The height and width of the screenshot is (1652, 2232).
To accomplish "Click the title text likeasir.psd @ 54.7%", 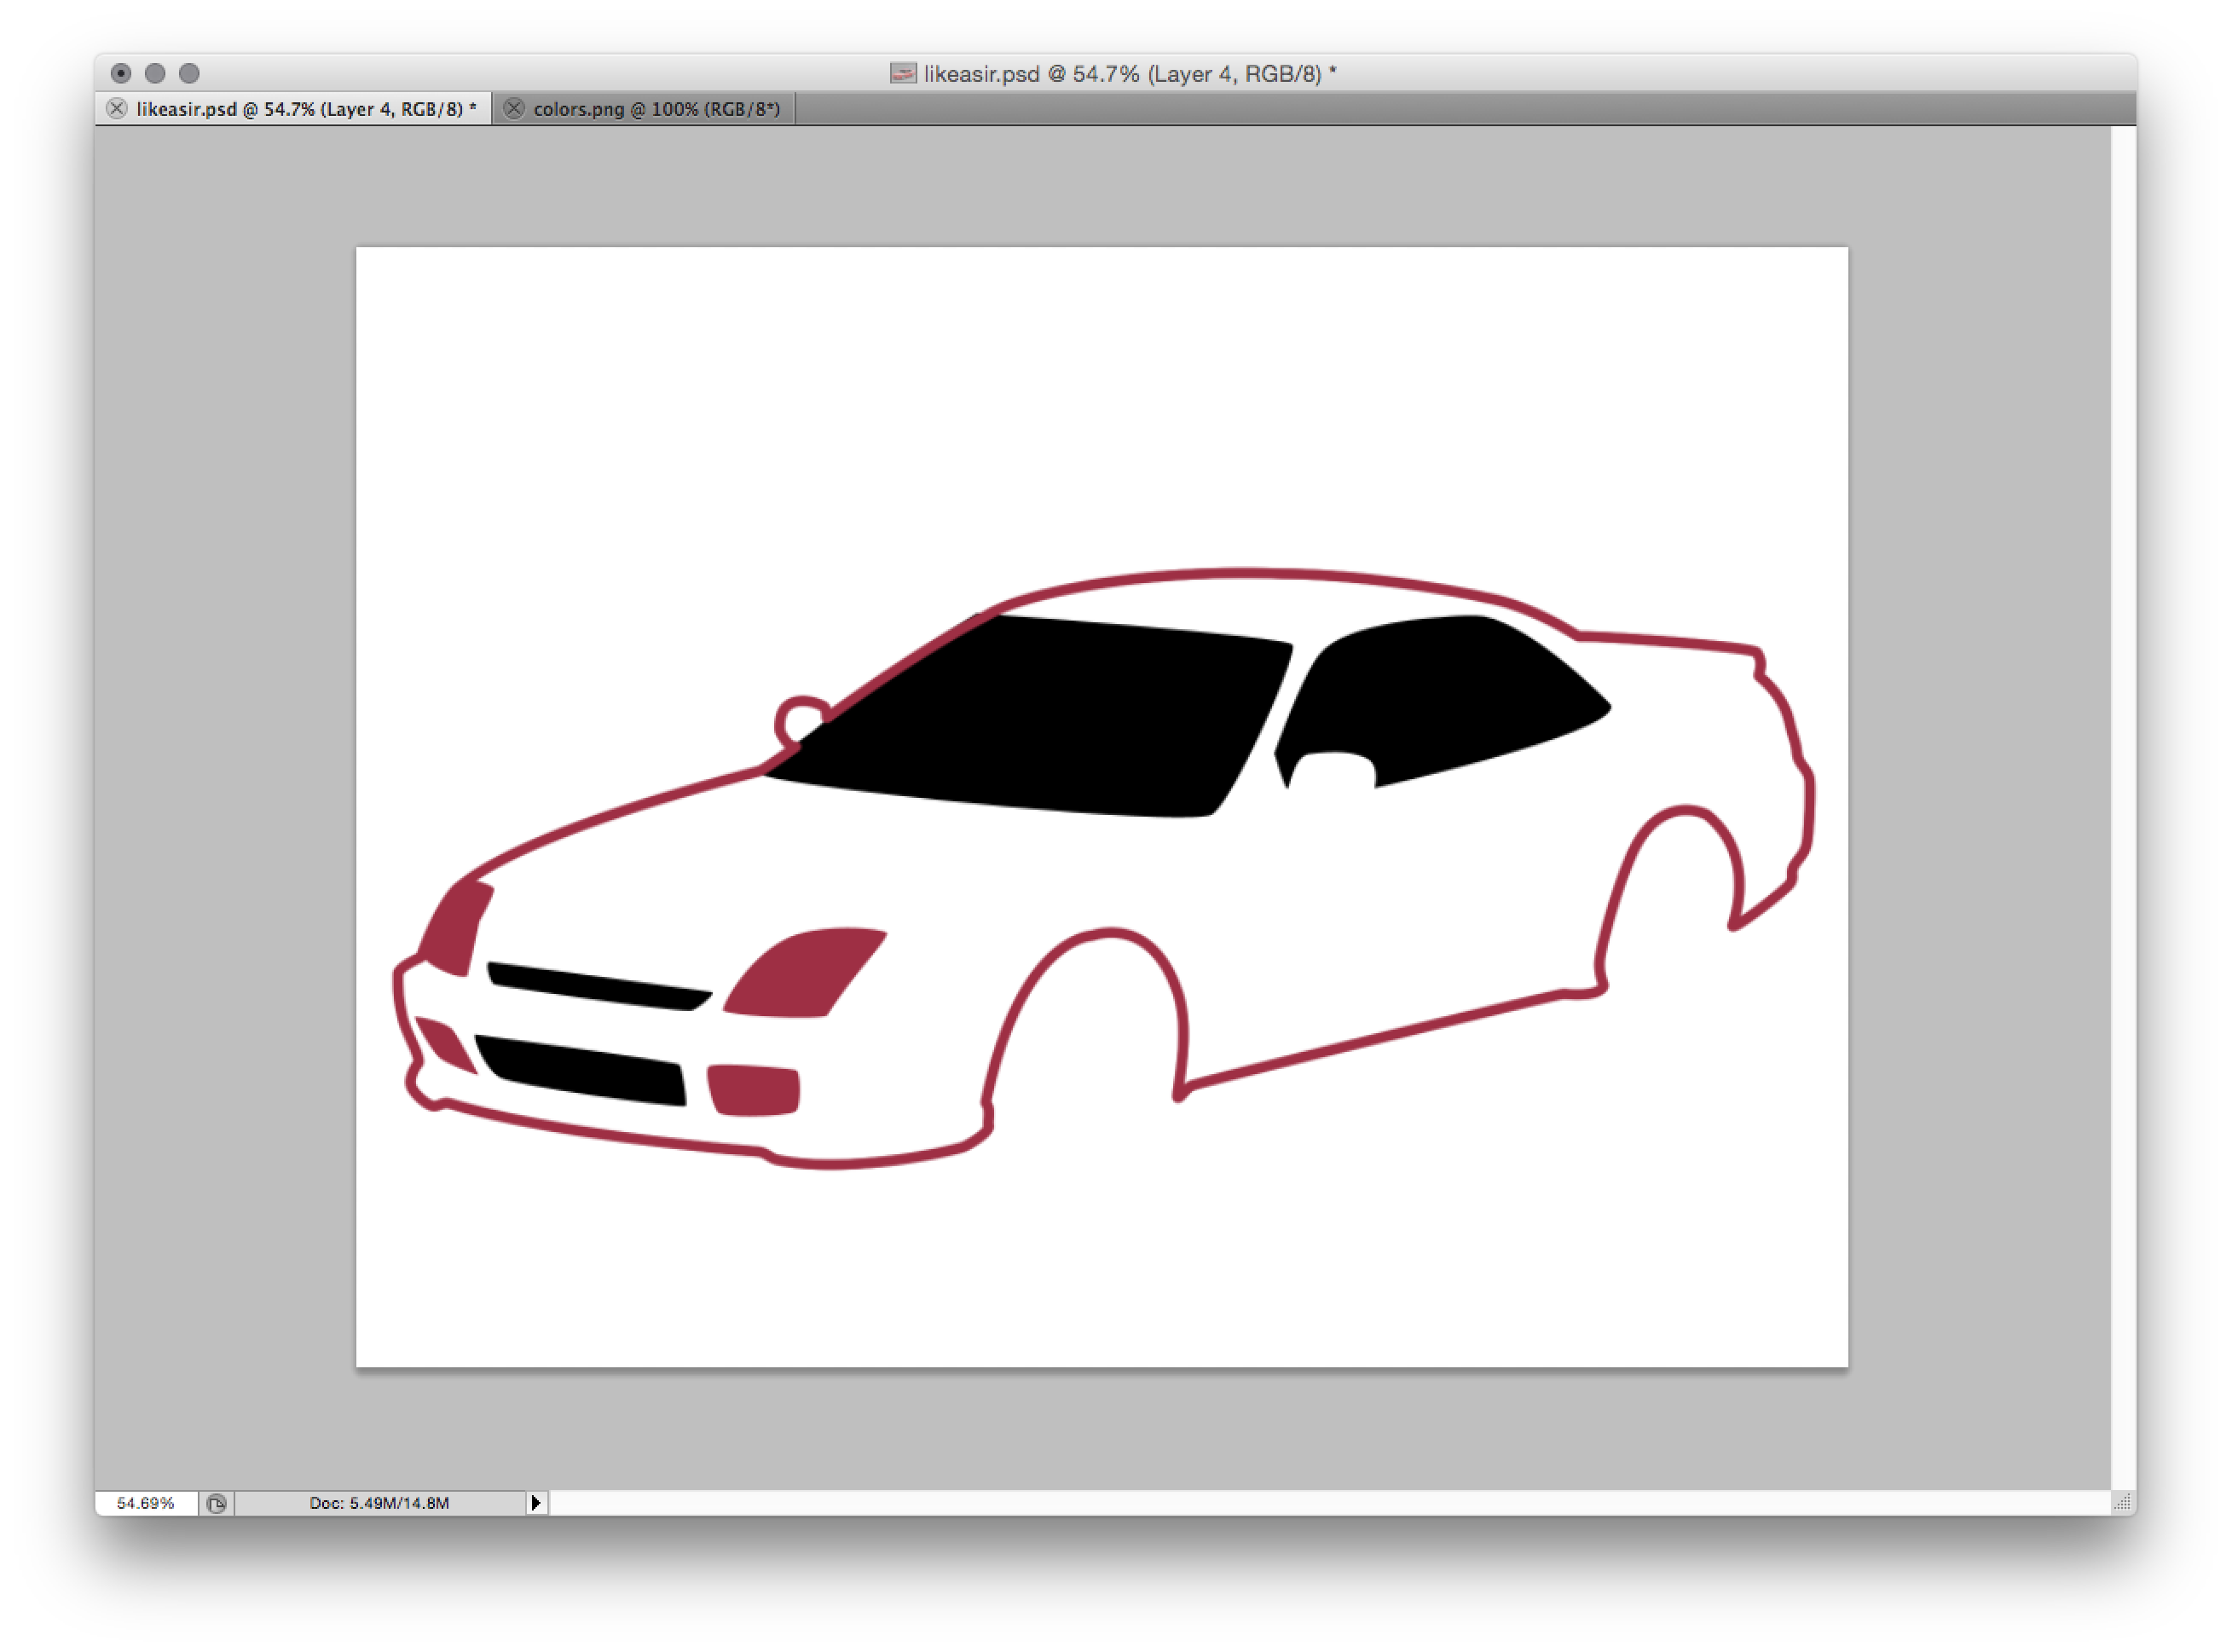I will tap(1033, 73).
